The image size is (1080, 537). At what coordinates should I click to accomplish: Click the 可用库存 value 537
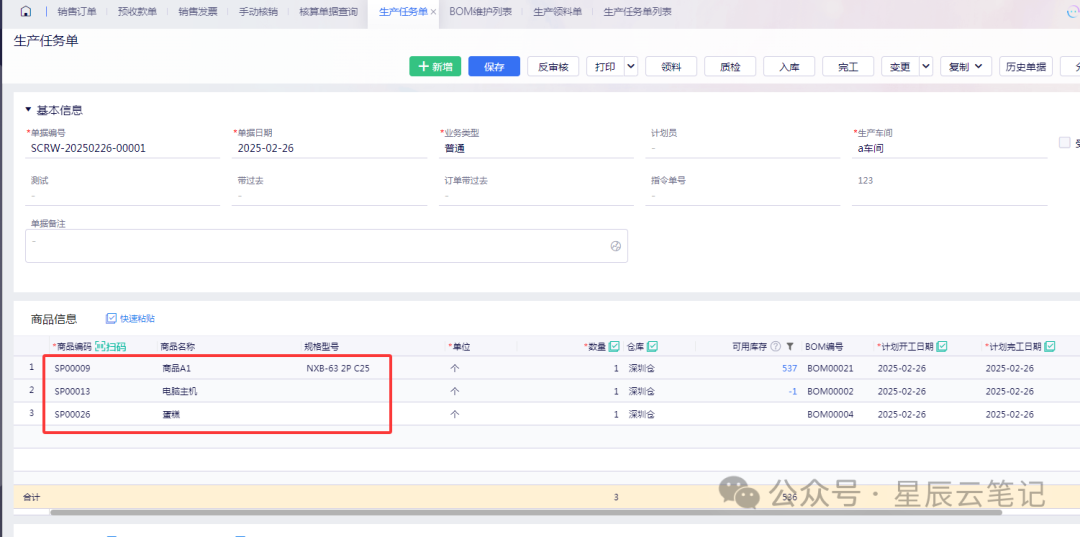789,368
